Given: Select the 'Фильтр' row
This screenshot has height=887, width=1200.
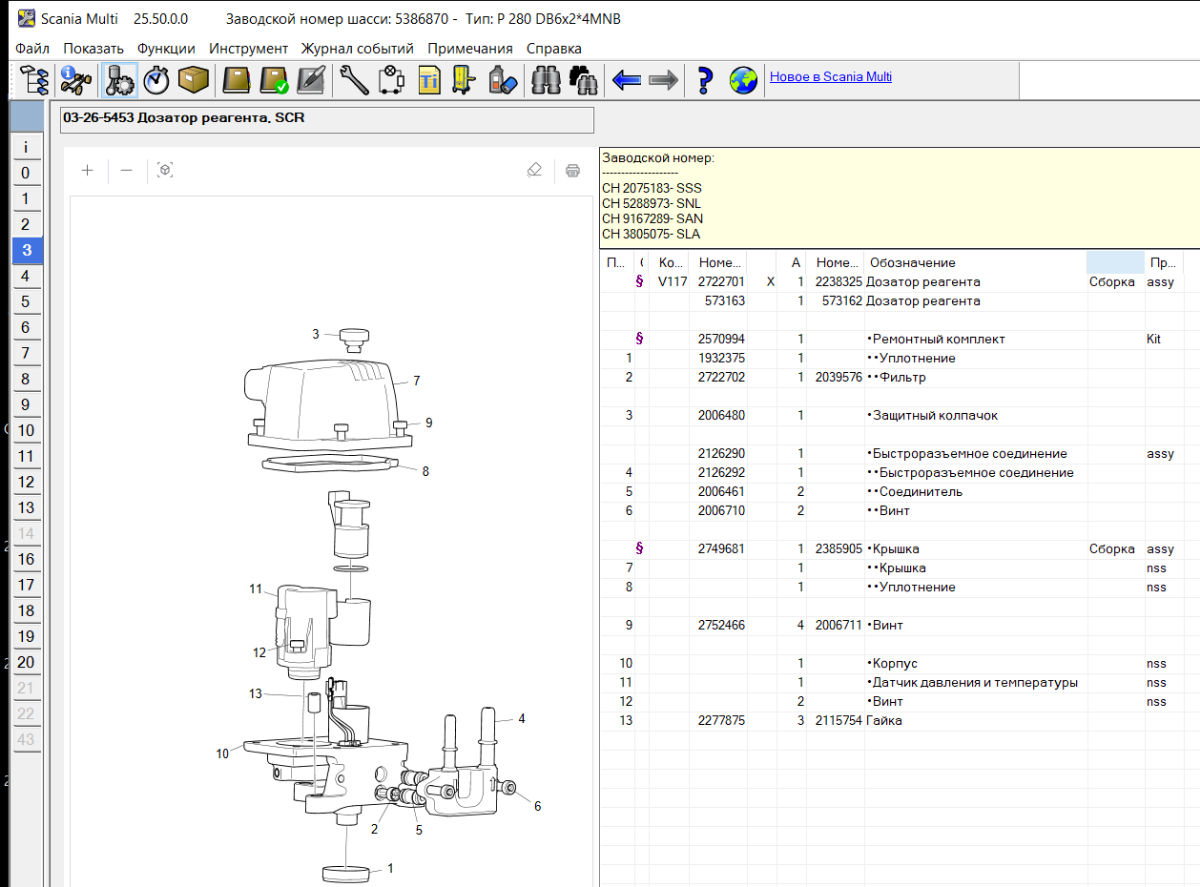Looking at the screenshot, I should point(899,377).
